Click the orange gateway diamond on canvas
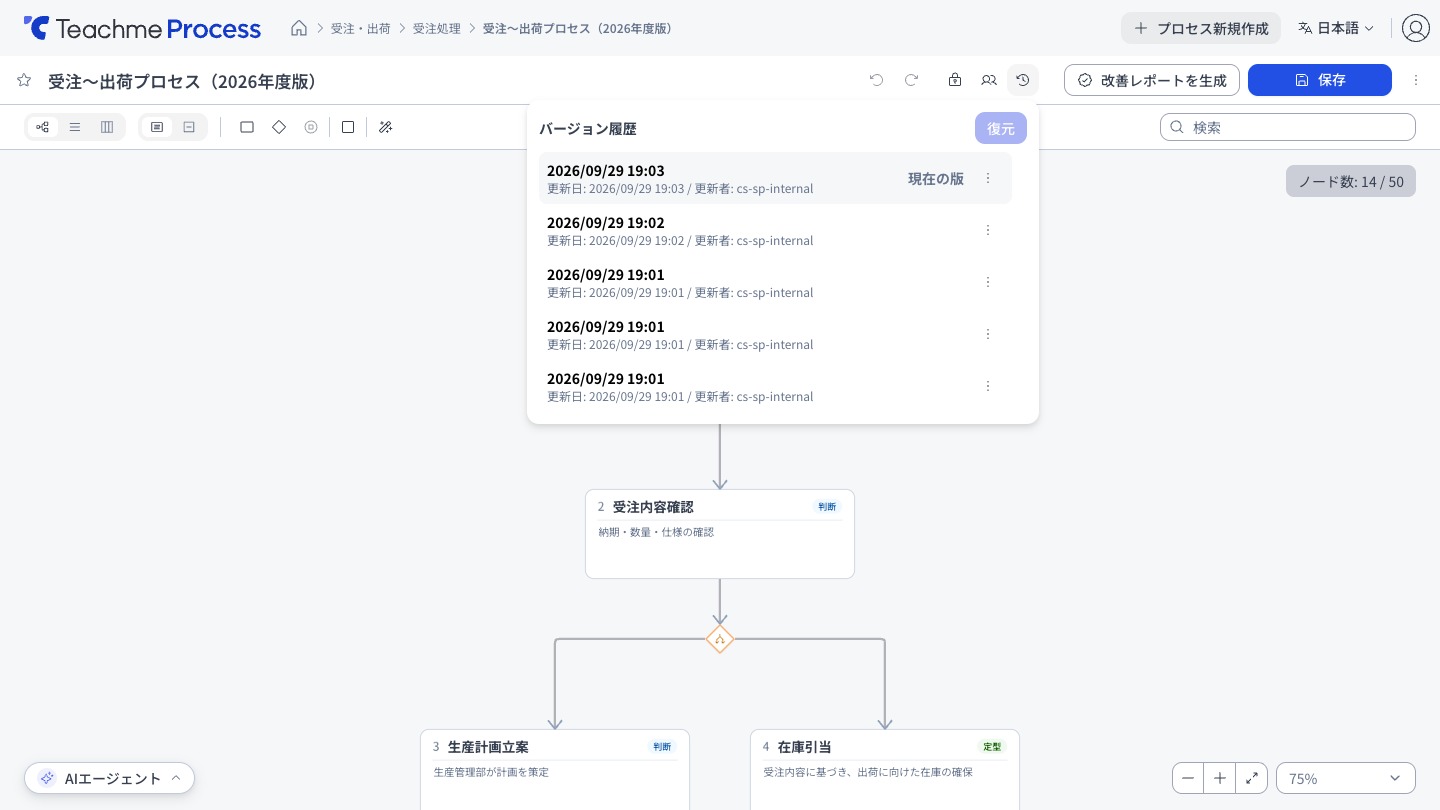 (x=720, y=639)
